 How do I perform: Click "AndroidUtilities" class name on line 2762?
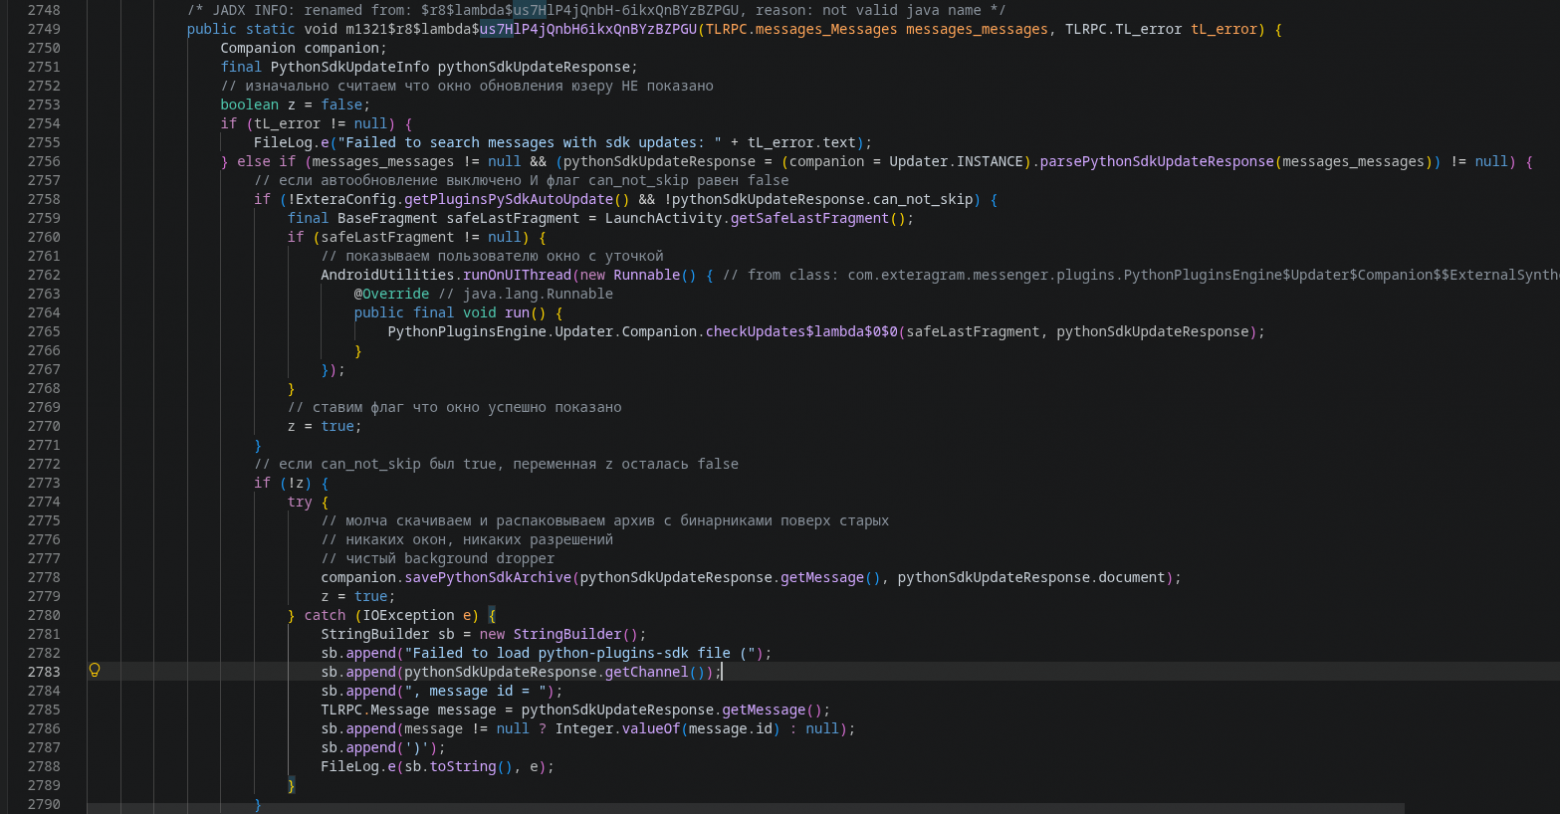[x=387, y=275]
